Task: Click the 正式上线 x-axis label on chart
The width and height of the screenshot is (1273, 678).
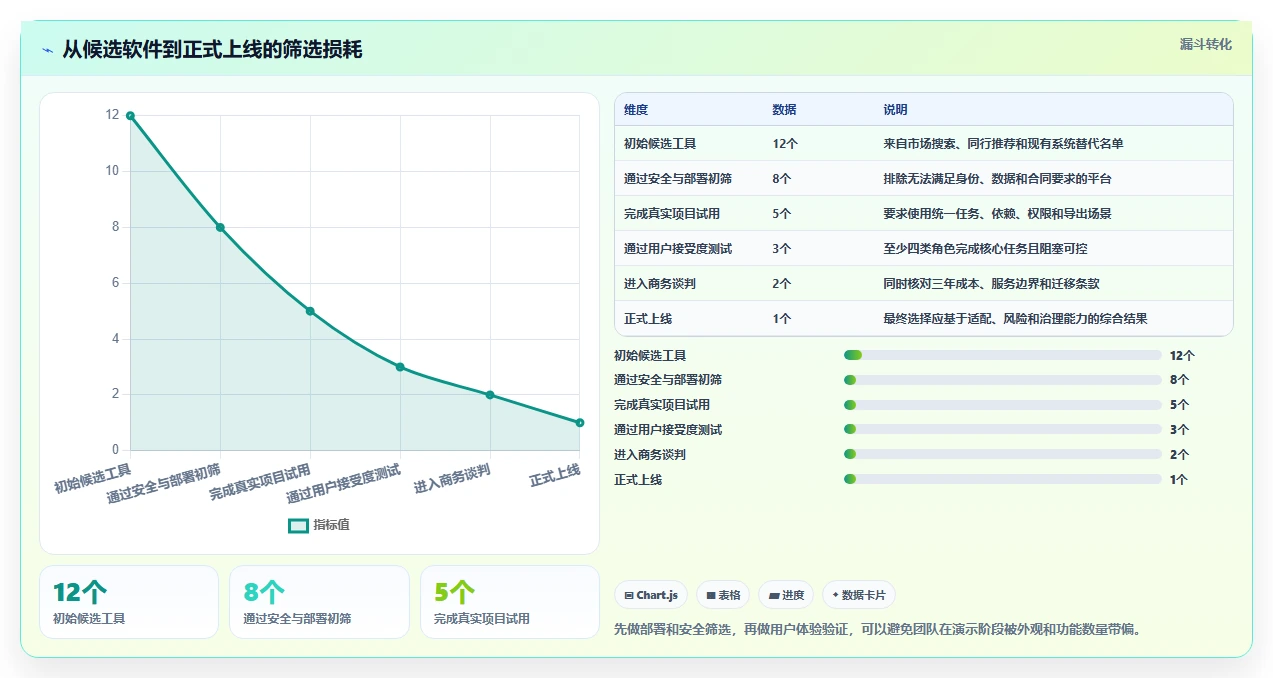Action: (x=556, y=475)
